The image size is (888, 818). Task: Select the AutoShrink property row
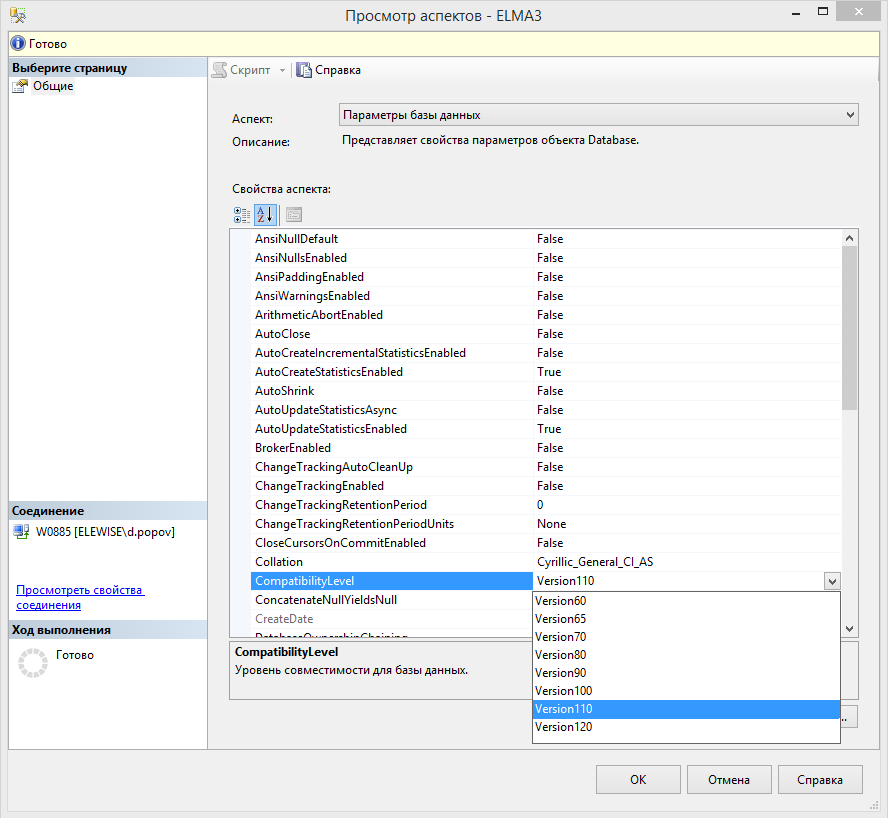click(x=283, y=391)
